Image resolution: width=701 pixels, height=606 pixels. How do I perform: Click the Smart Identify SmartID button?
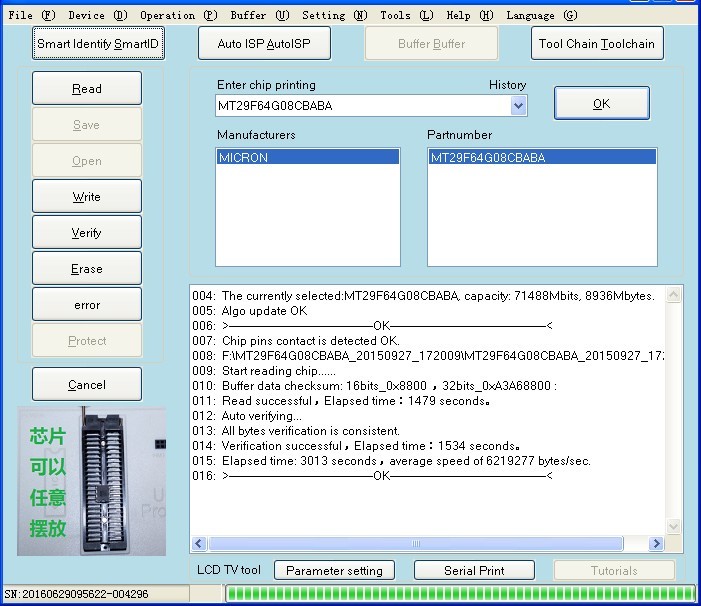97,44
